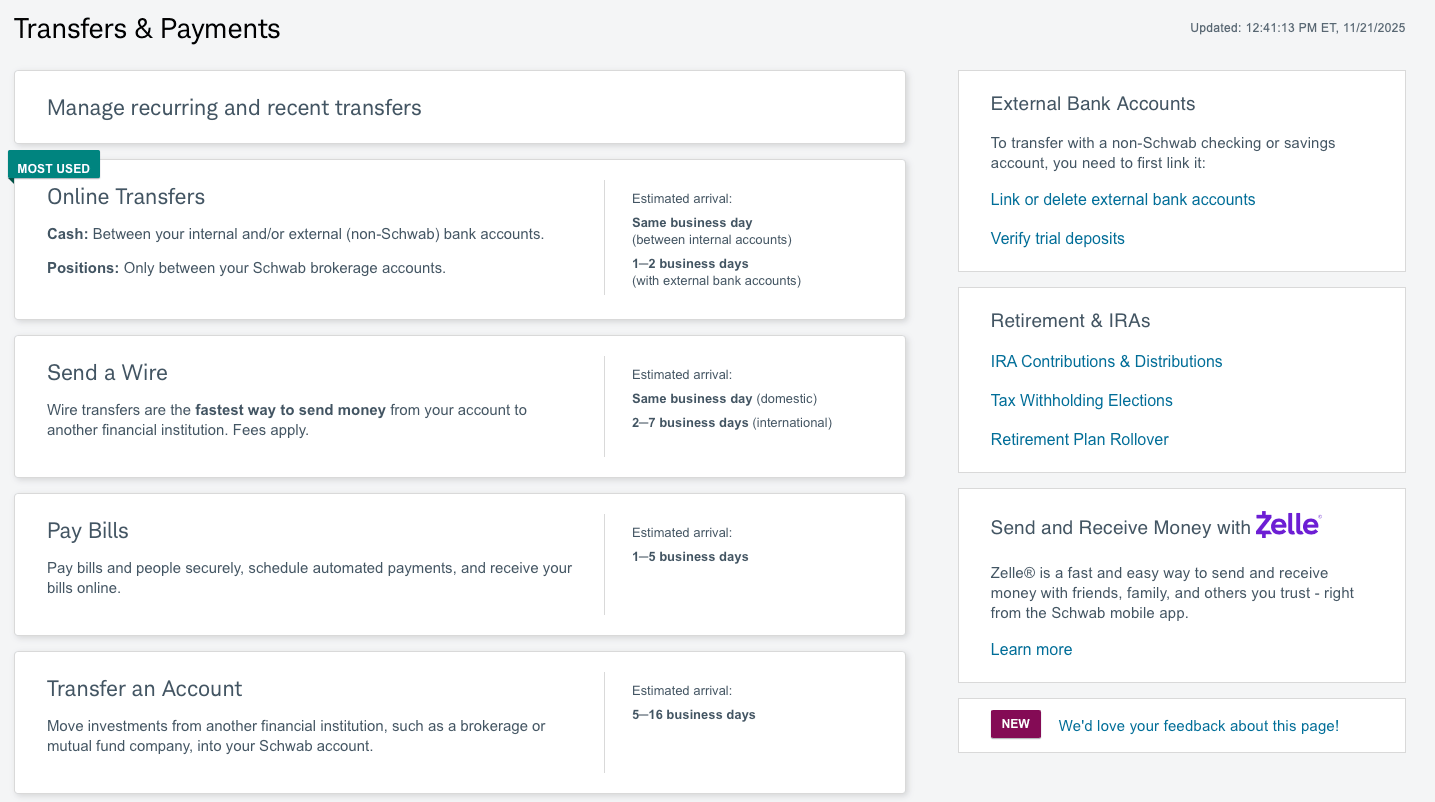The height and width of the screenshot is (802, 1435).
Task: Click the Updated timestamp text
Action: [x=1297, y=28]
